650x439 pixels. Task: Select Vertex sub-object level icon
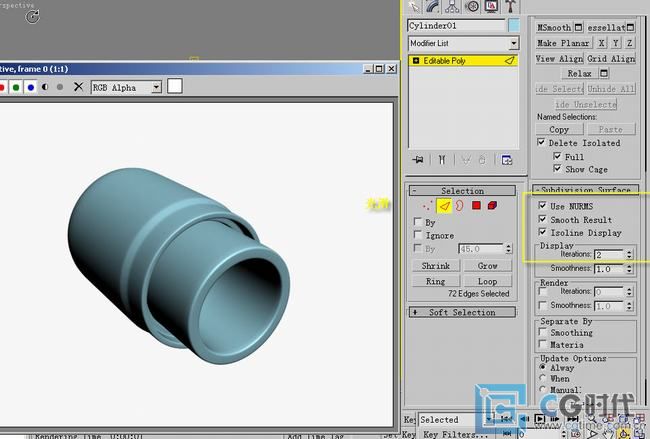427,205
